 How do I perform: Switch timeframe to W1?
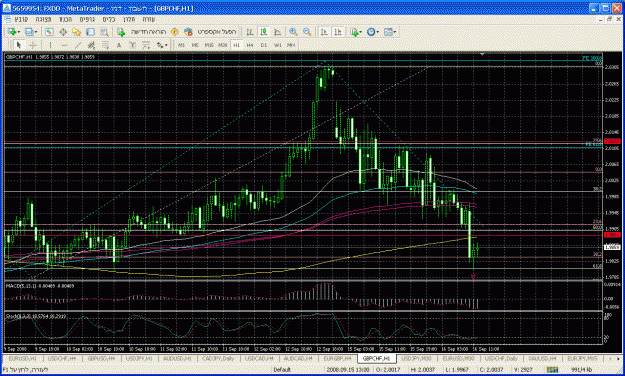coord(278,45)
